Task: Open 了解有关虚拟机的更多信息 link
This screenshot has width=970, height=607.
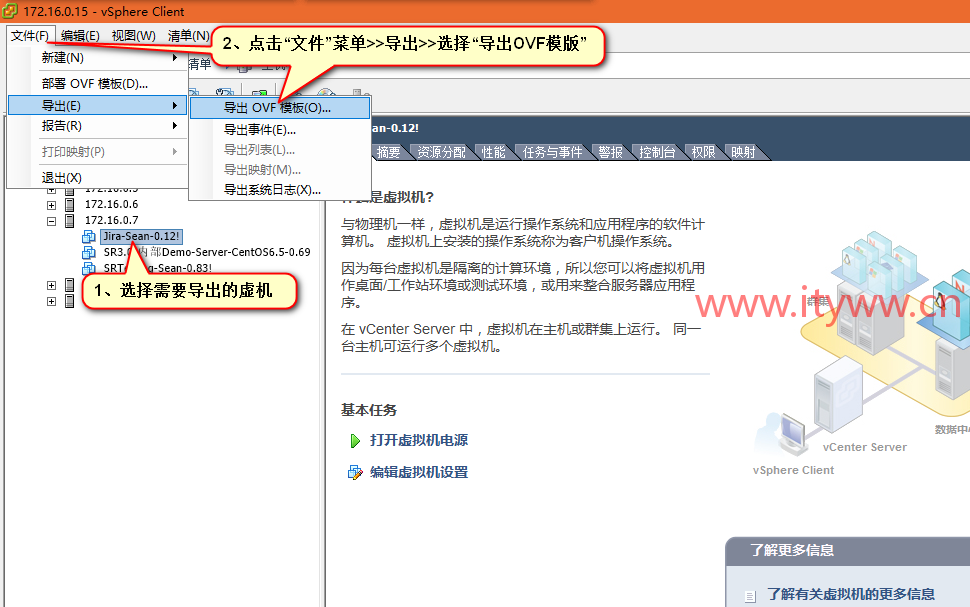Action: (x=851, y=595)
